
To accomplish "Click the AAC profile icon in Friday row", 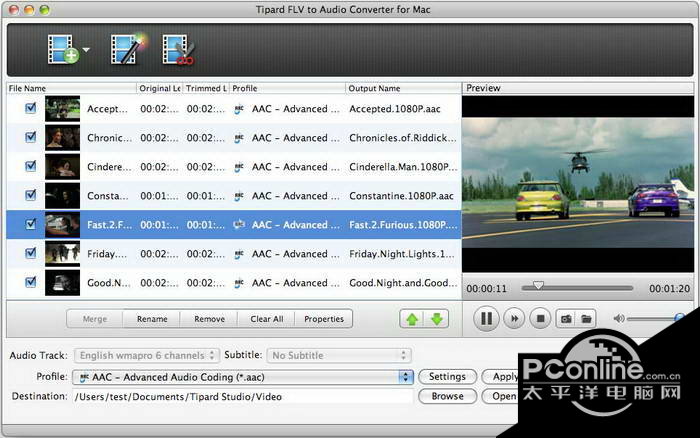I will 239,254.
